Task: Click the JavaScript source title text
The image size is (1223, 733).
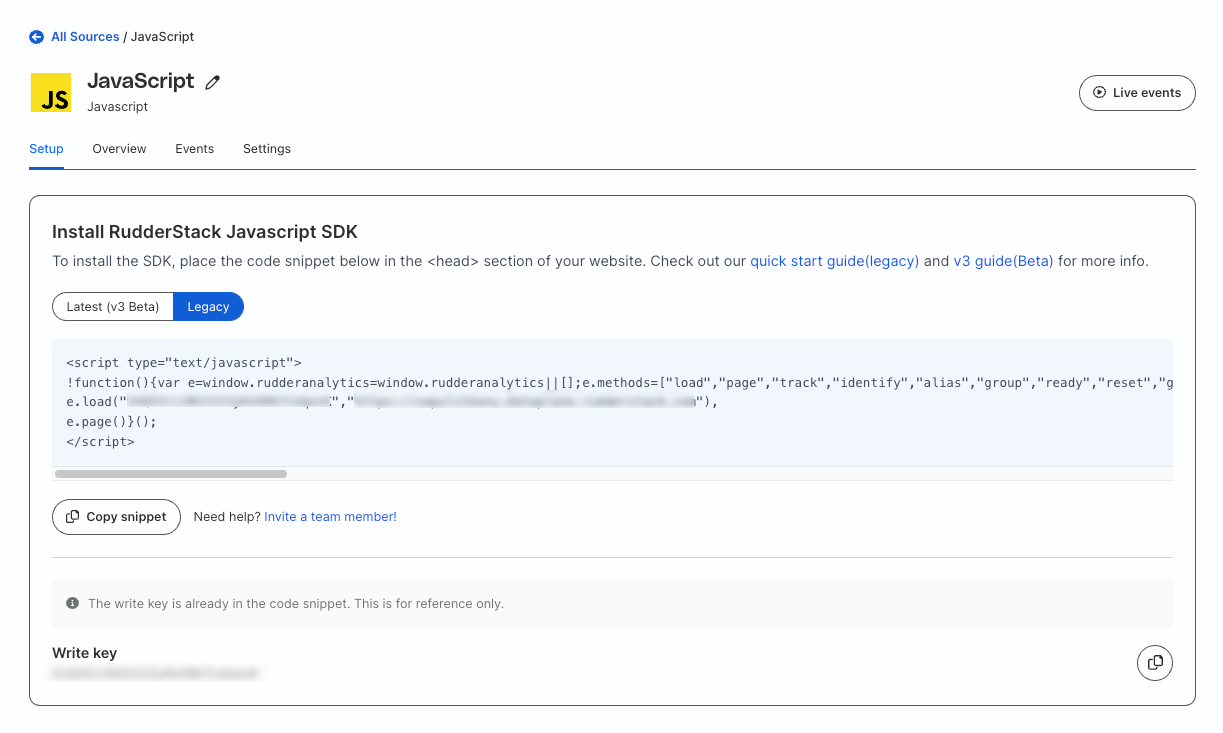Action: 141,81
